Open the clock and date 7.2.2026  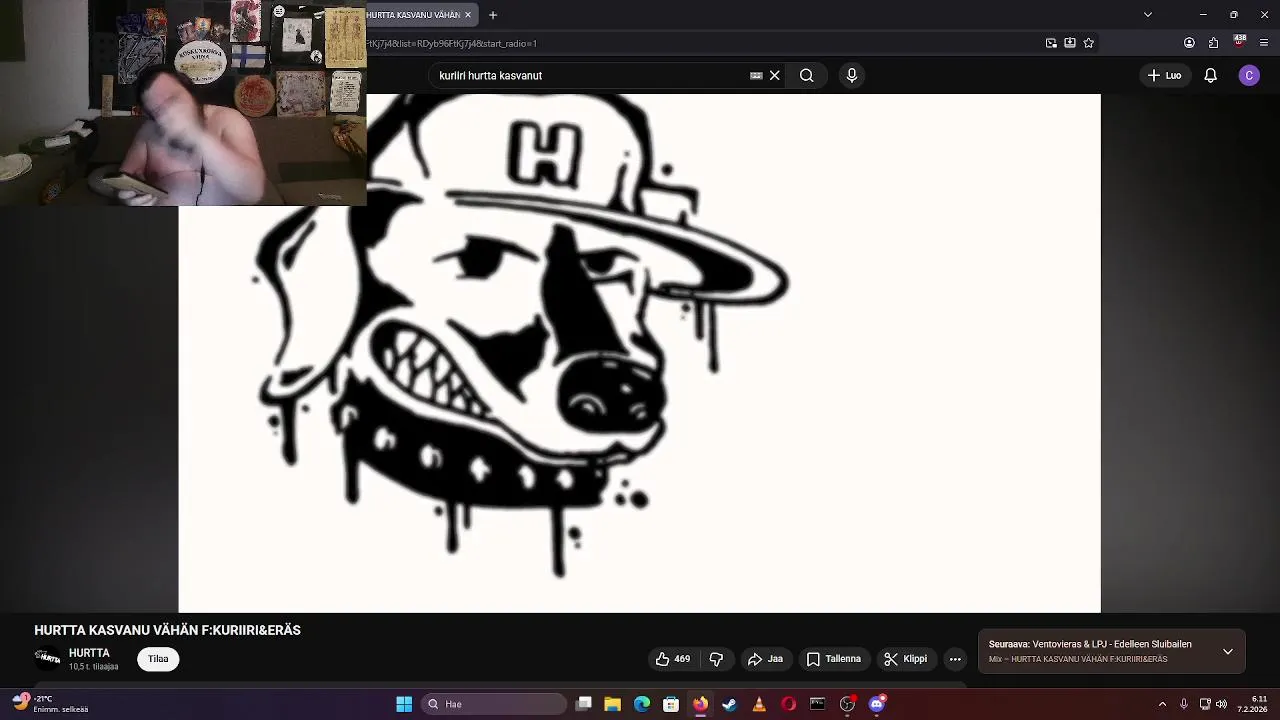(1254, 704)
